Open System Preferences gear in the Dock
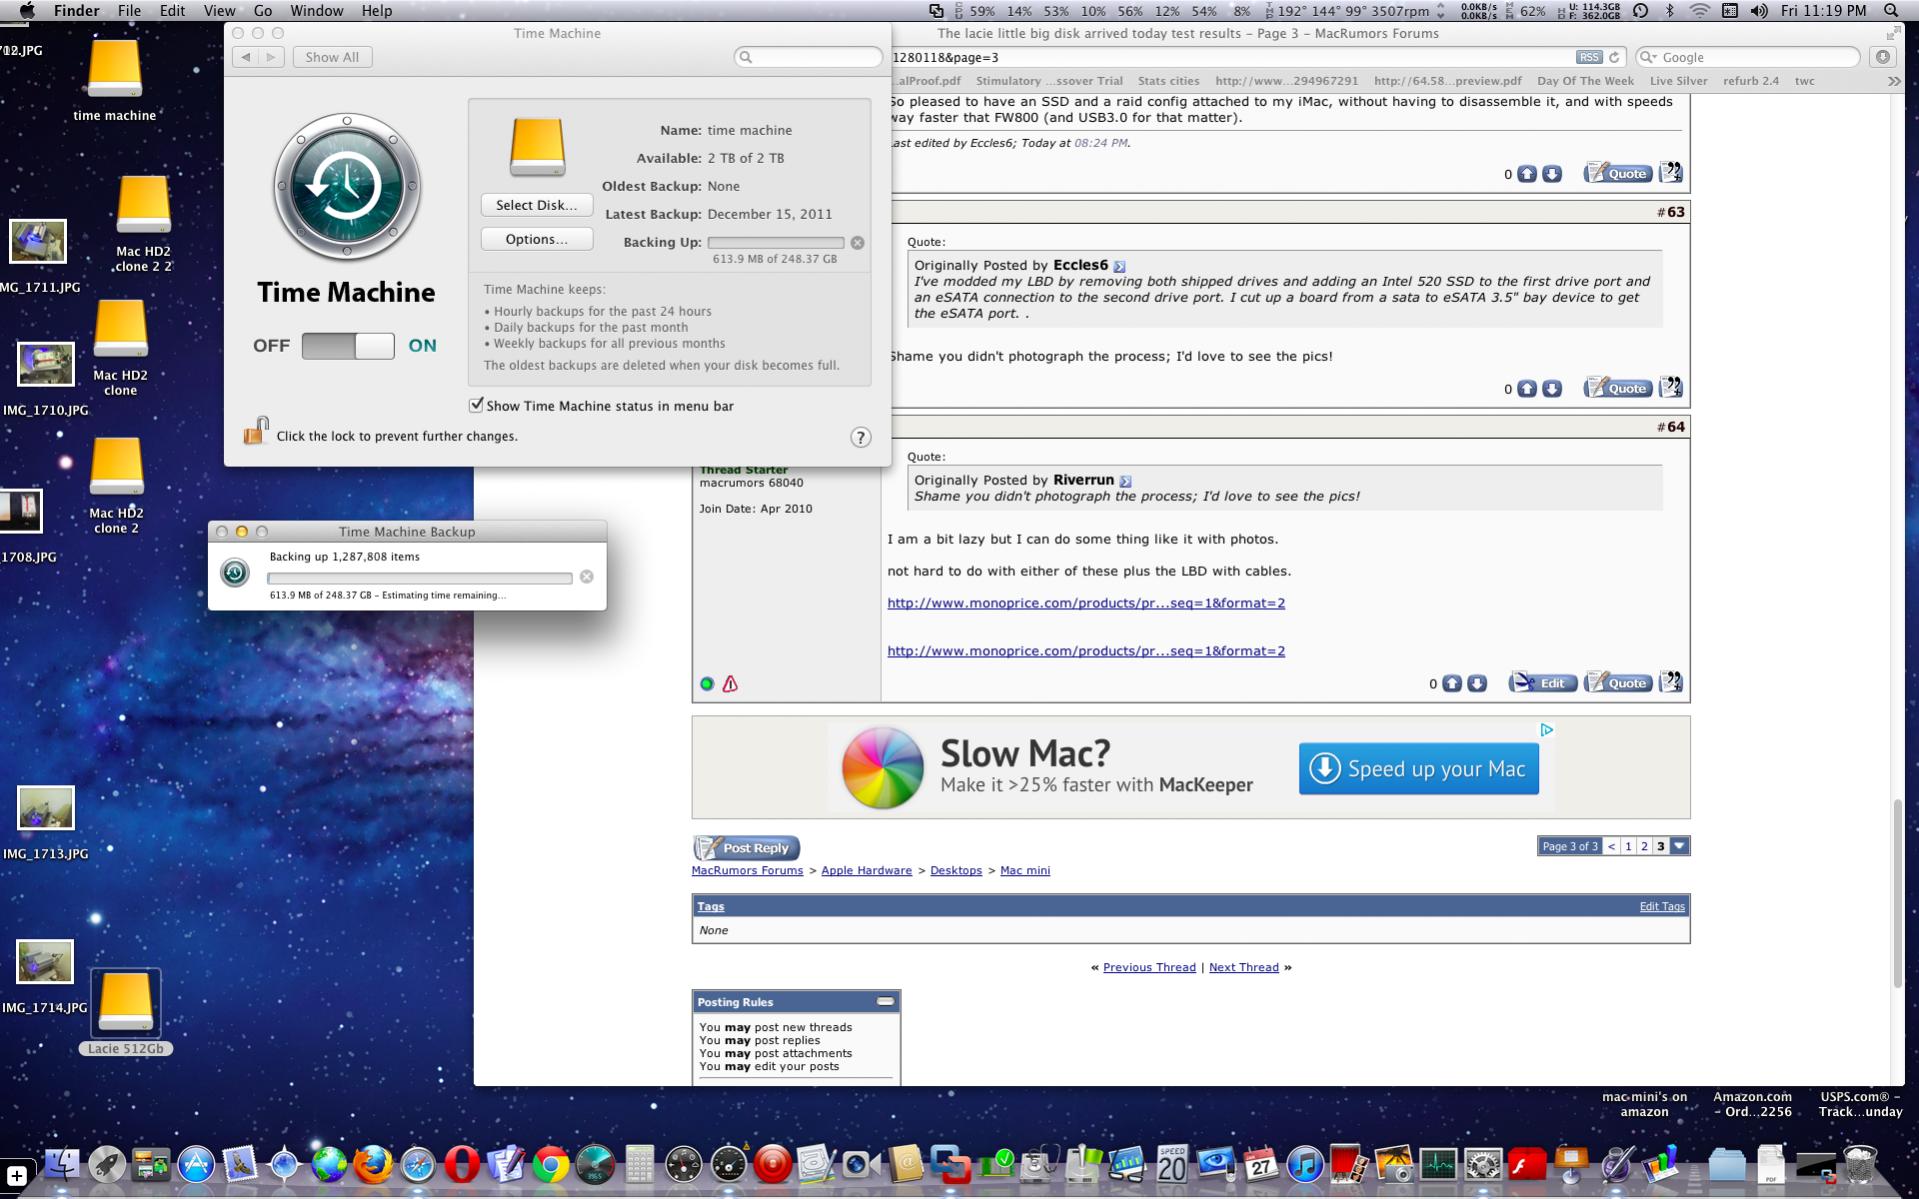The width and height of the screenshot is (1919, 1199). [x=1482, y=1164]
